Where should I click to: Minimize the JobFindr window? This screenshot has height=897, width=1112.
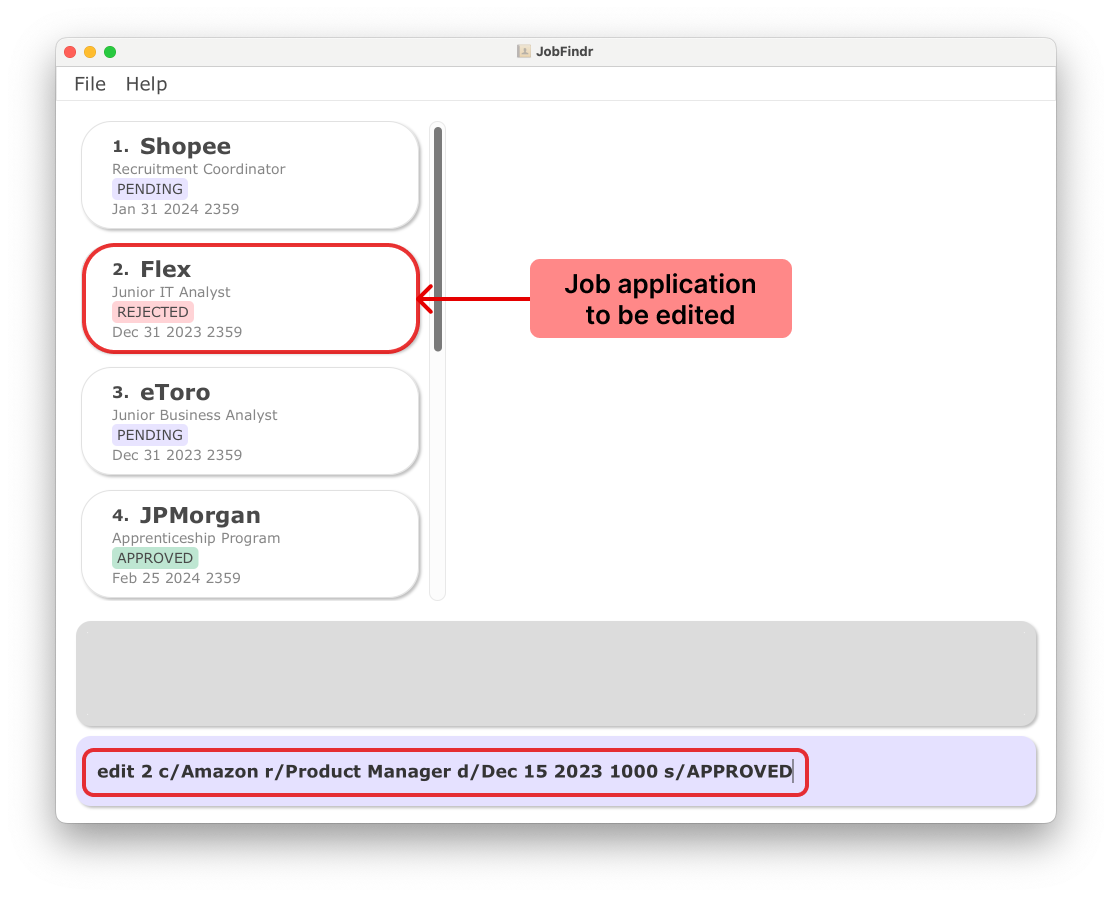[90, 52]
